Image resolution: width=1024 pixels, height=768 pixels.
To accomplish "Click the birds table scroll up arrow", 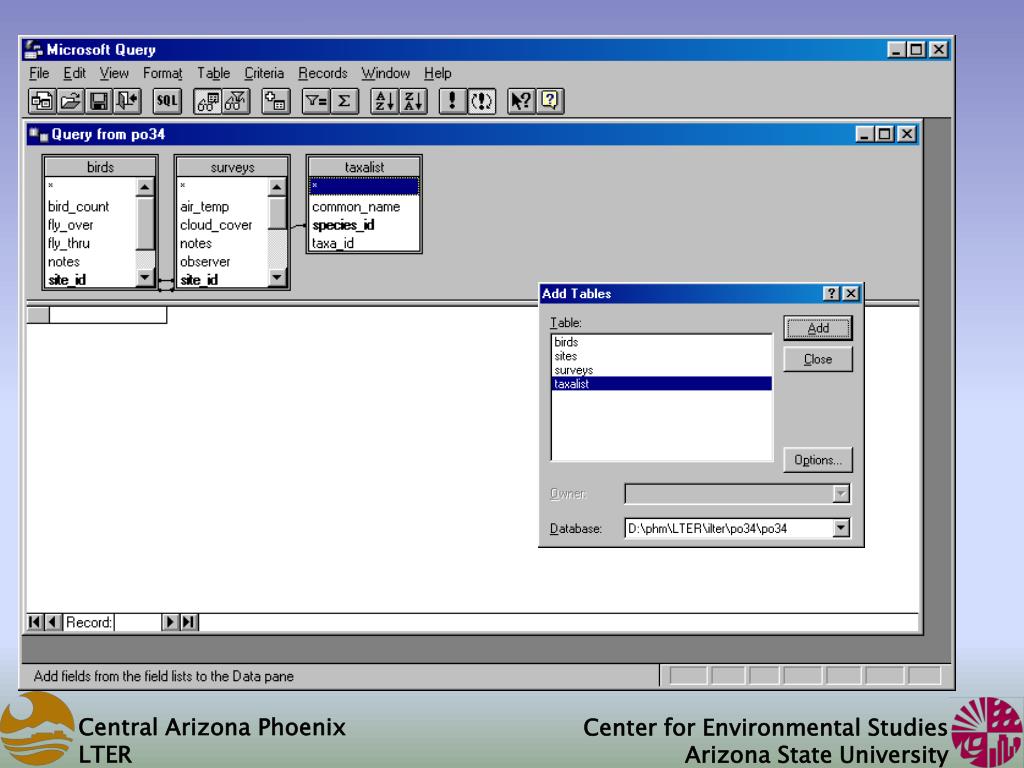I will coord(145,187).
